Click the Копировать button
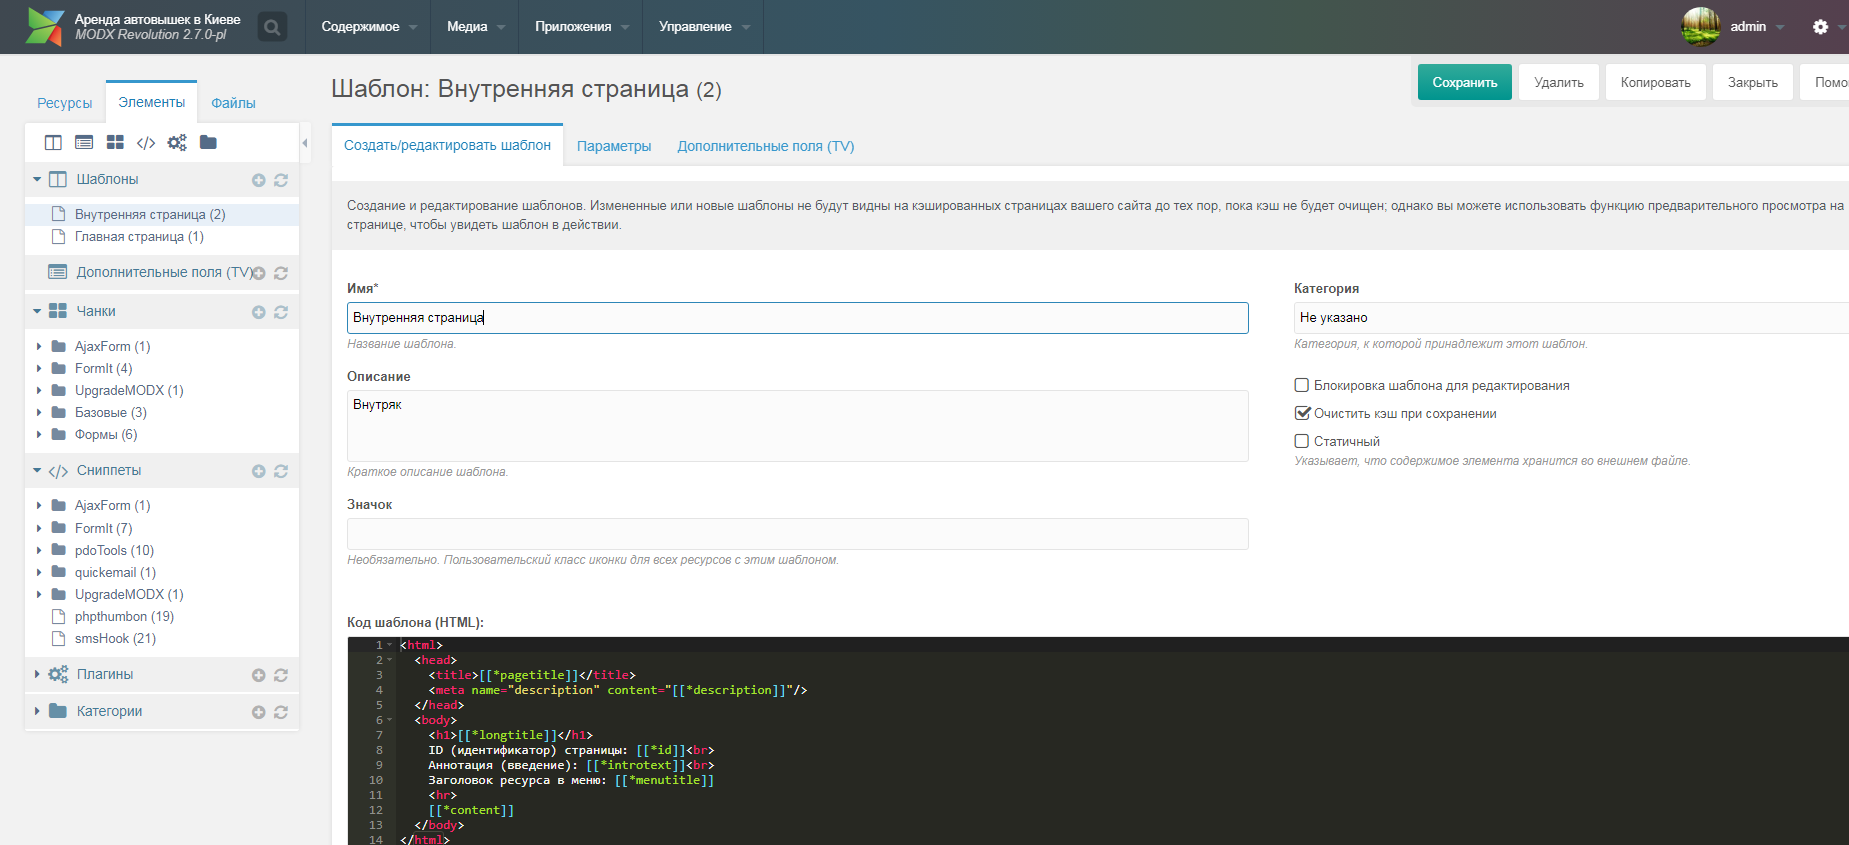 click(x=1656, y=82)
